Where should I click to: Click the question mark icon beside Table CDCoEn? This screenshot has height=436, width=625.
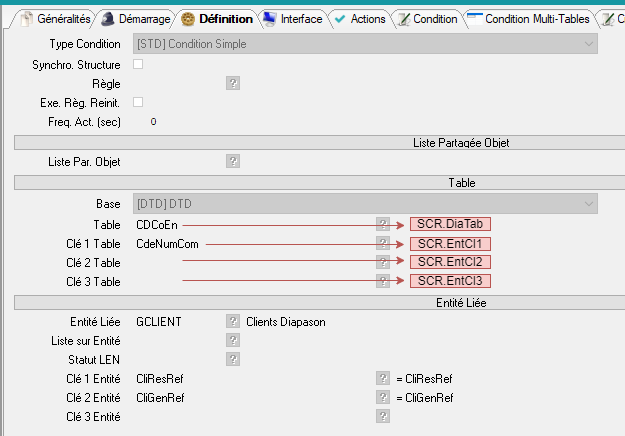click(x=383, y=225)
